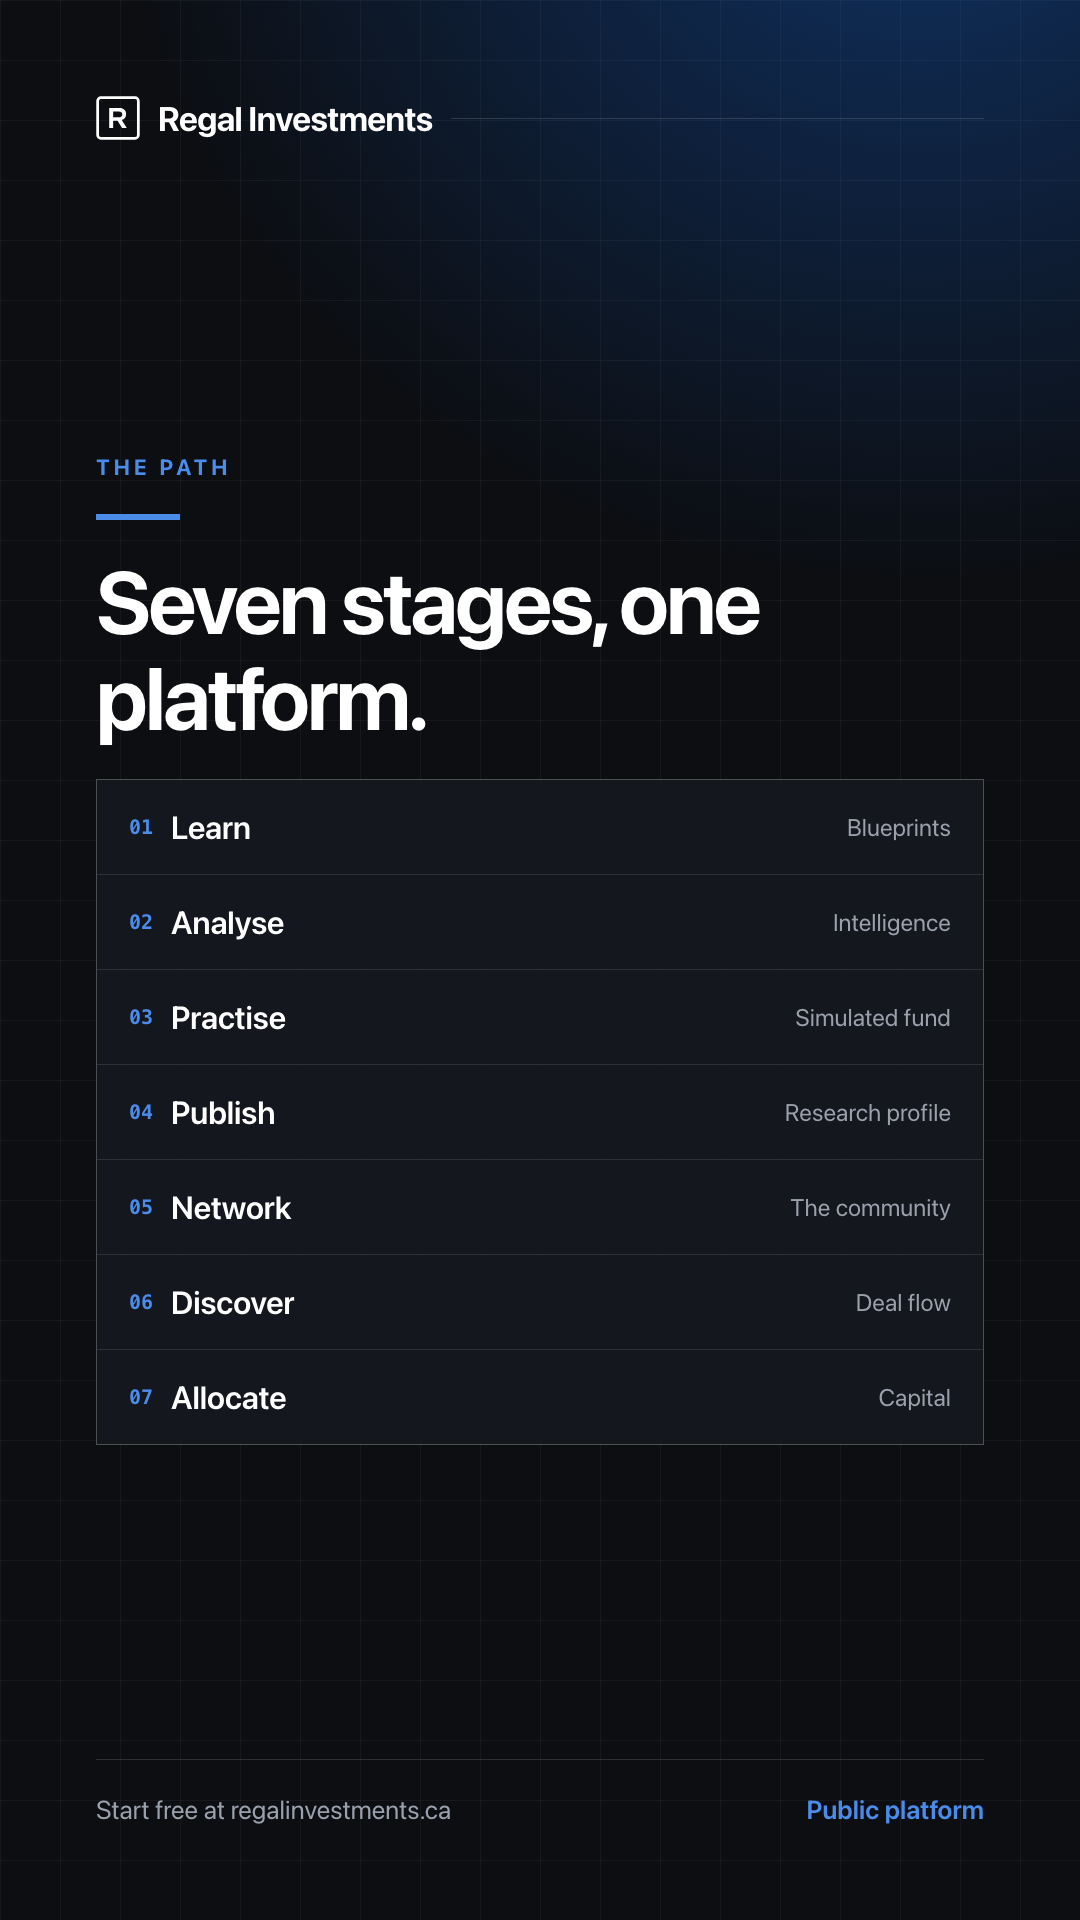Screen dimensions: 1080x1920
Task: Click the Intelligence label
Action: [891, 923]
